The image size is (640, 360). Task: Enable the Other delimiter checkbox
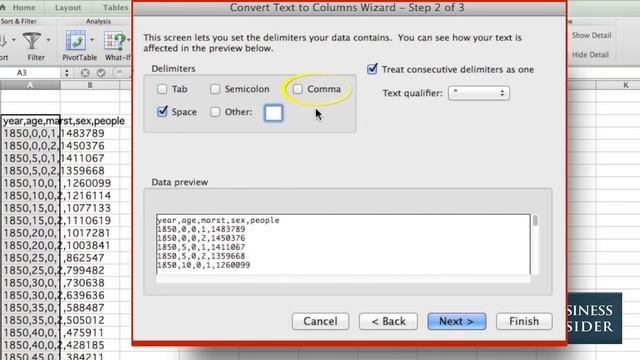click(215, 112)
